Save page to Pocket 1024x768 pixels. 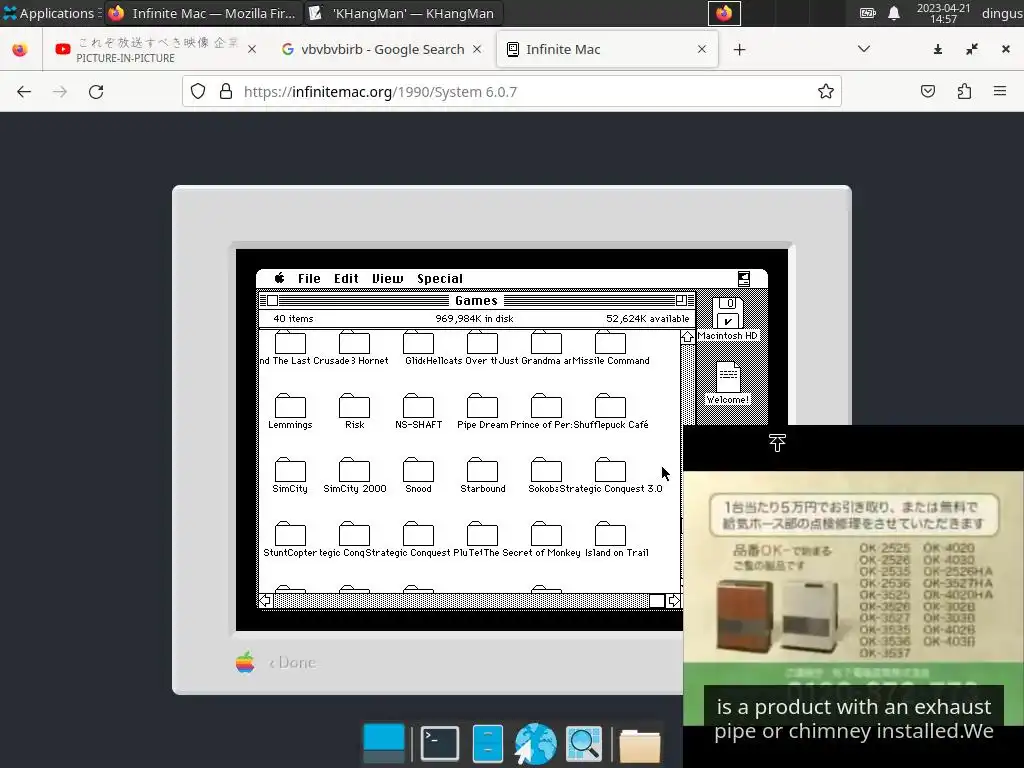928,91
